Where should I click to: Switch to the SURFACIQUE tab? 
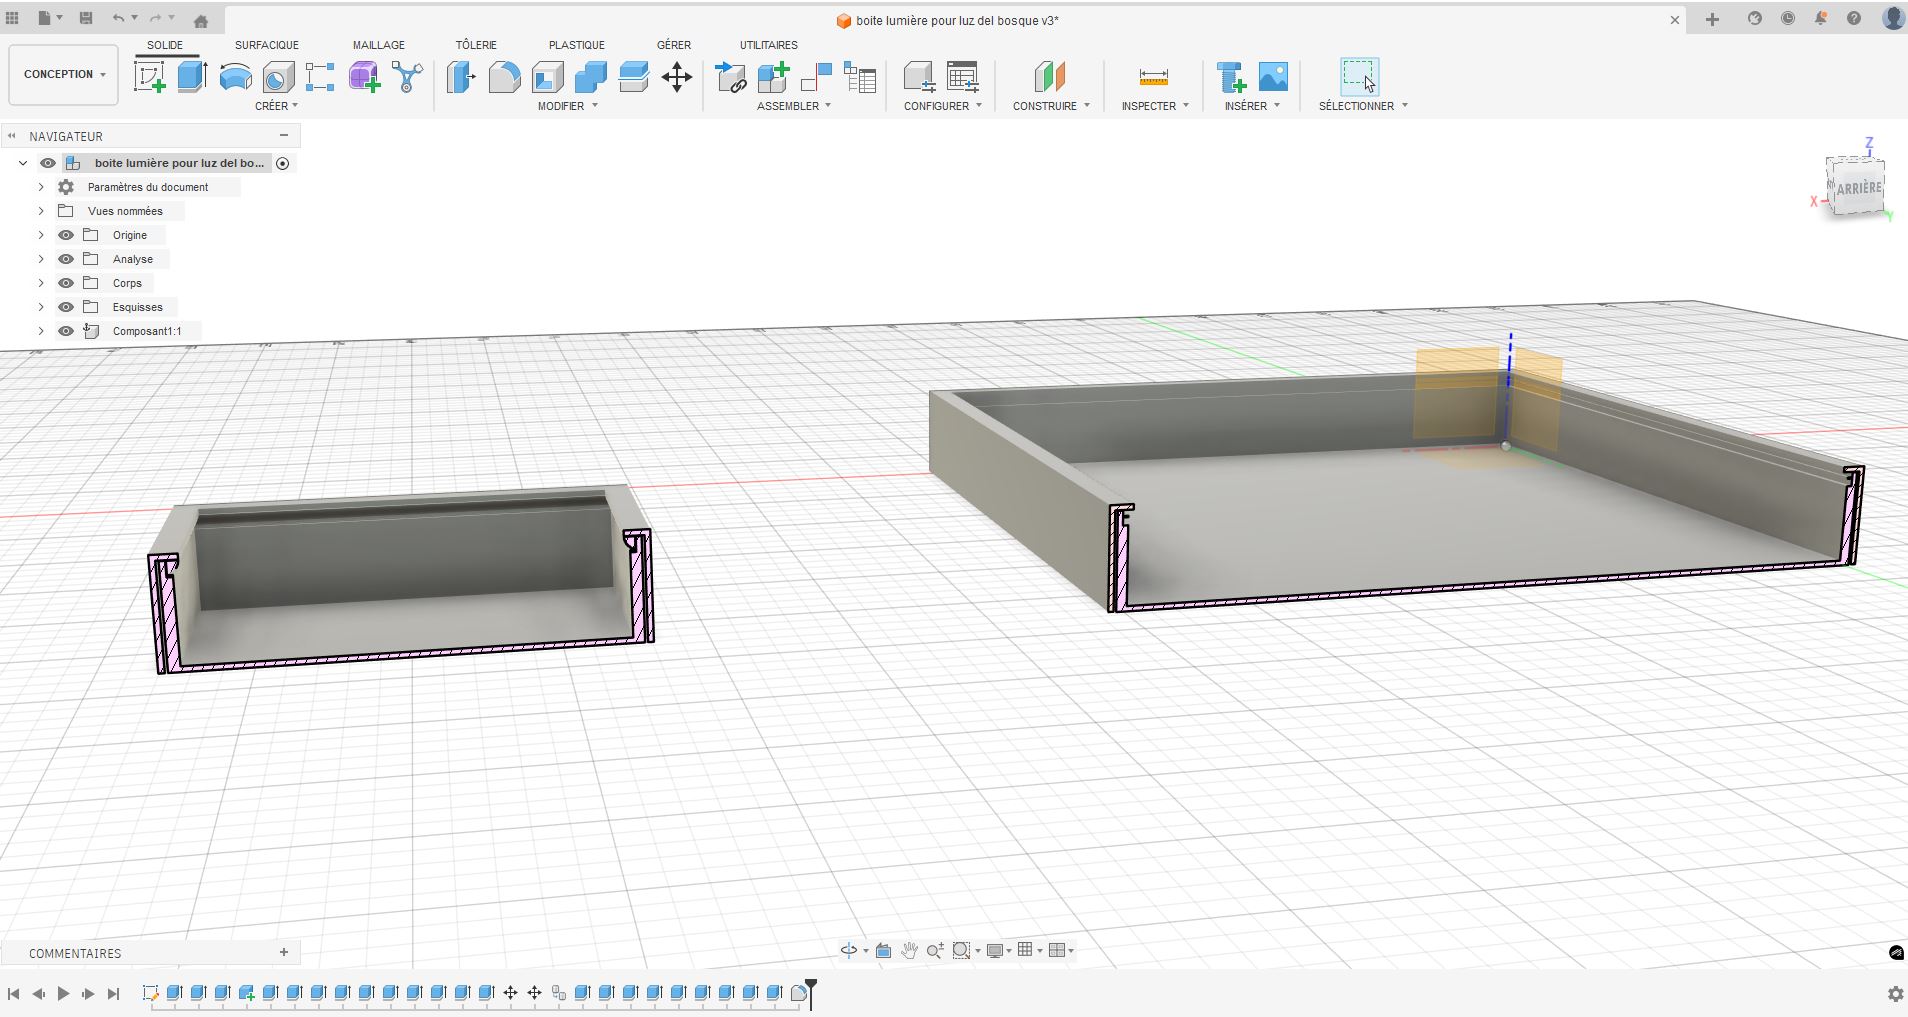(266, 45)
